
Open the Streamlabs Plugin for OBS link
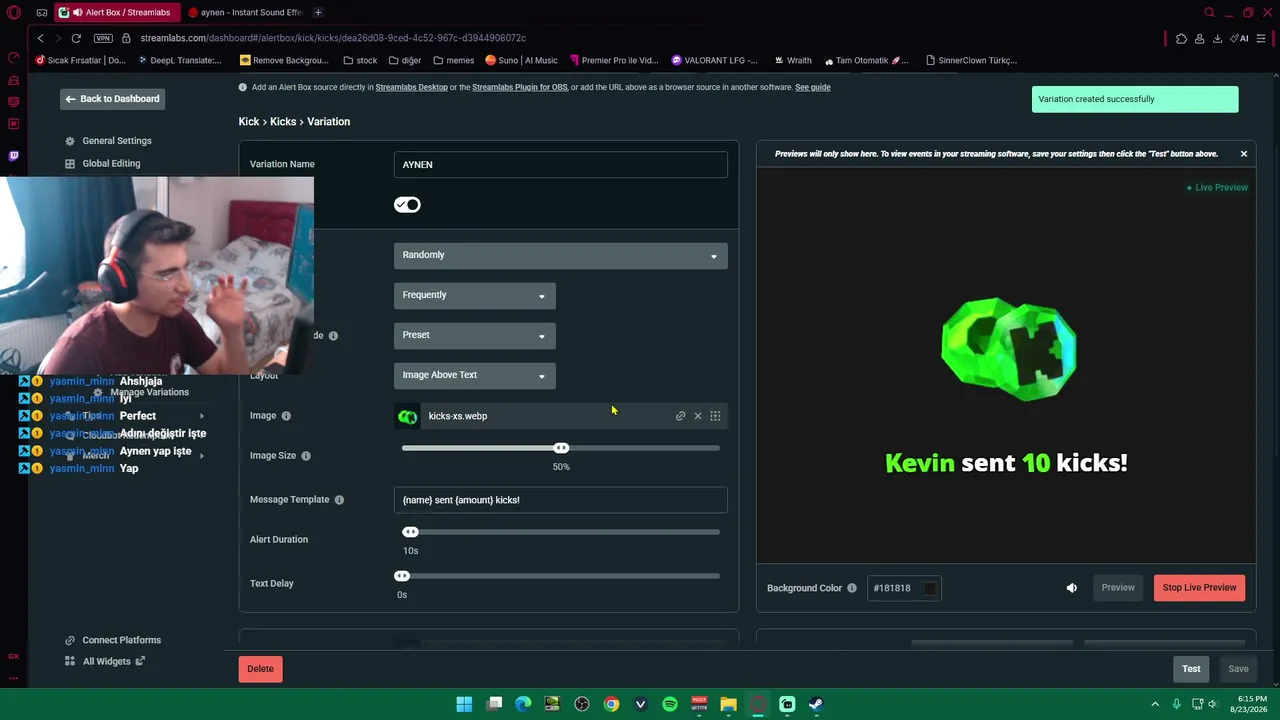(520, 87)
